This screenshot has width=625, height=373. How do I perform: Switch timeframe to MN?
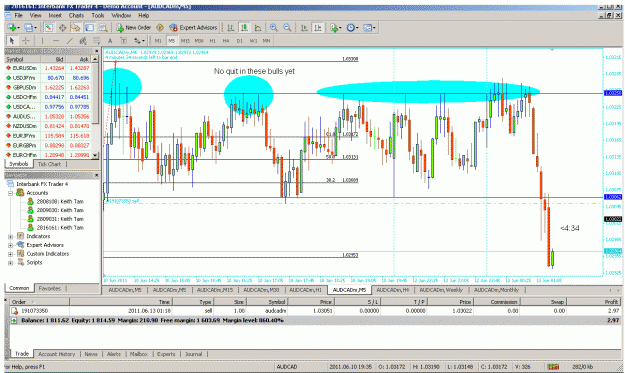(266, 41)
